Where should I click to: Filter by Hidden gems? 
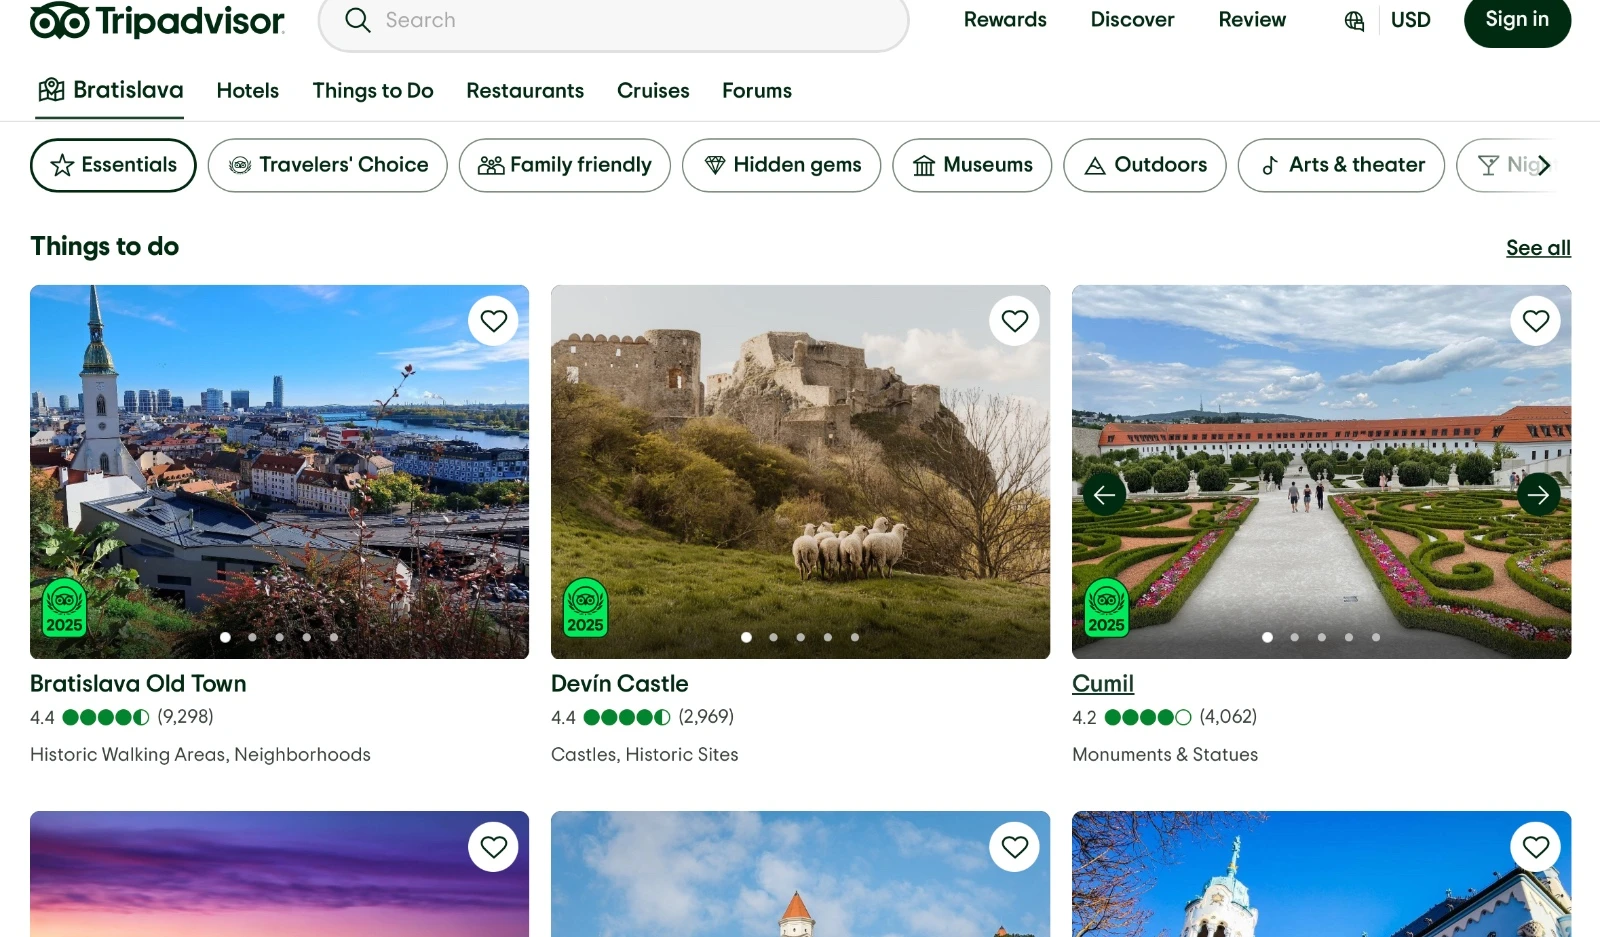pyautogui.click(x=781, y=165)
